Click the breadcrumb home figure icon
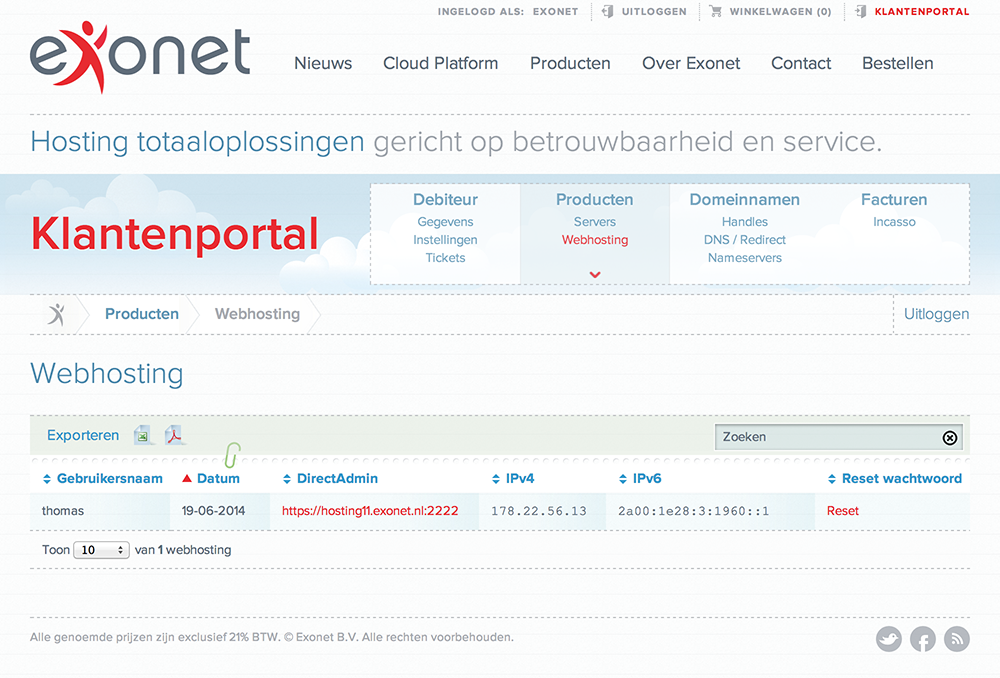 point(56,314)
